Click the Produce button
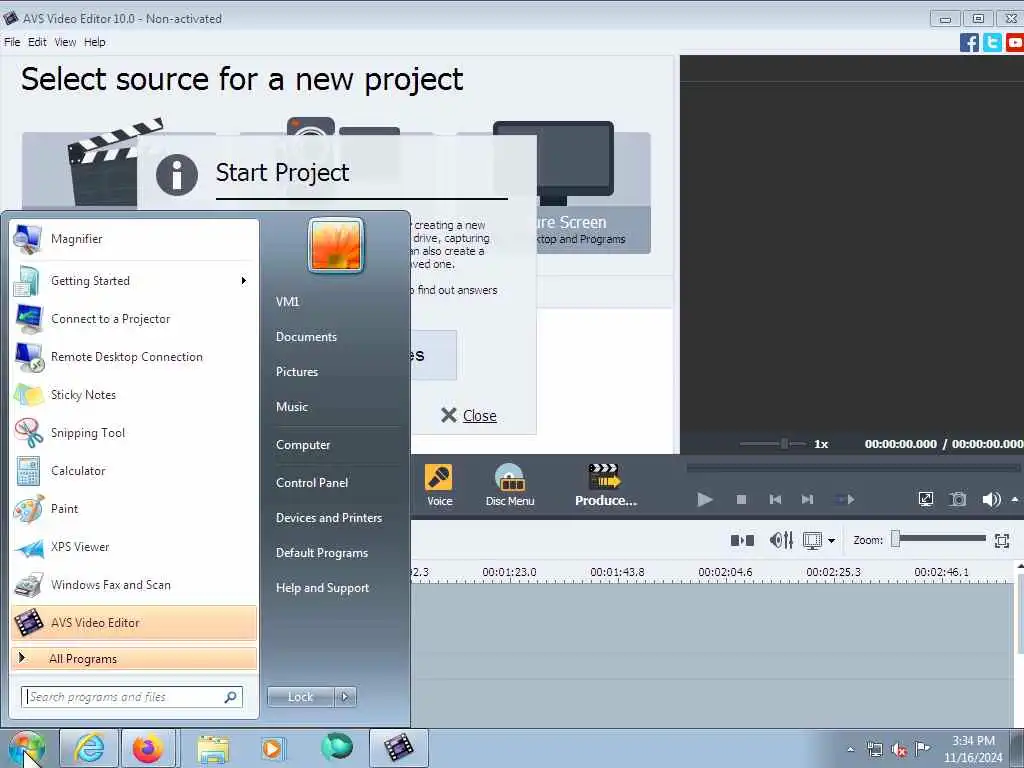The image size is (1024, 768). point(605,485)
